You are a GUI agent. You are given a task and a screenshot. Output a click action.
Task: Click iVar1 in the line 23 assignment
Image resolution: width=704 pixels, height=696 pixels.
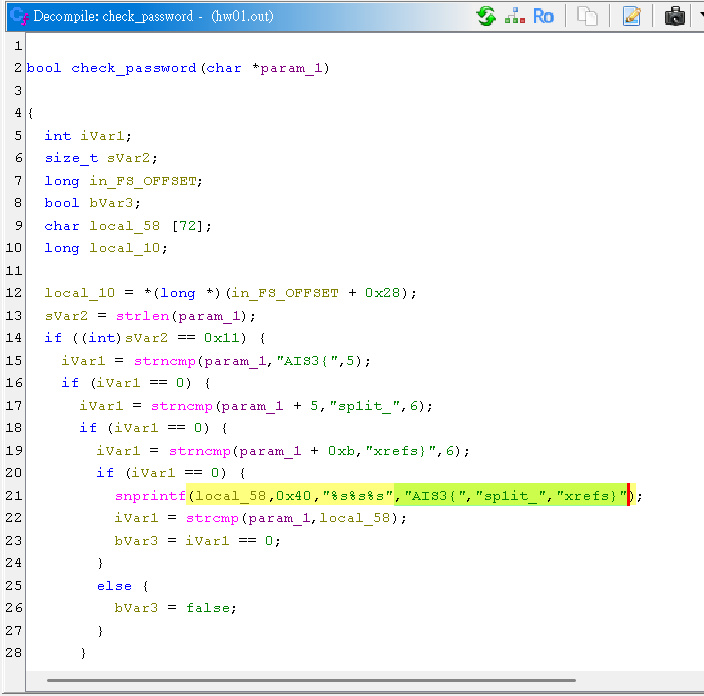pyautogui.click(x=207, y=541)
